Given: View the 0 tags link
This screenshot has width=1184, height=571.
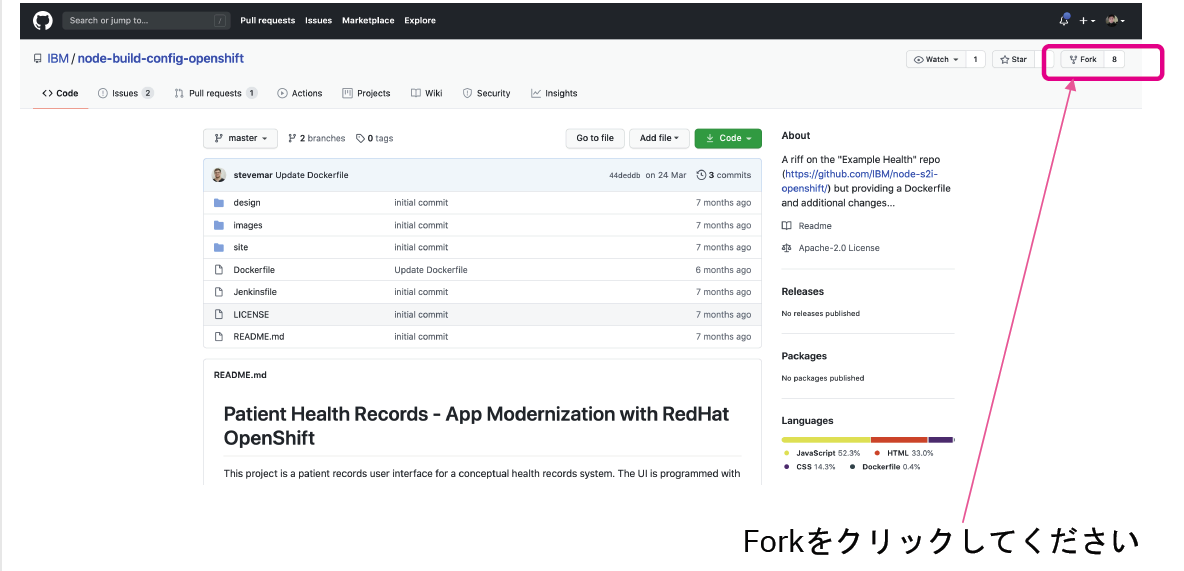Looking at the screenshot, I should 375,138.
